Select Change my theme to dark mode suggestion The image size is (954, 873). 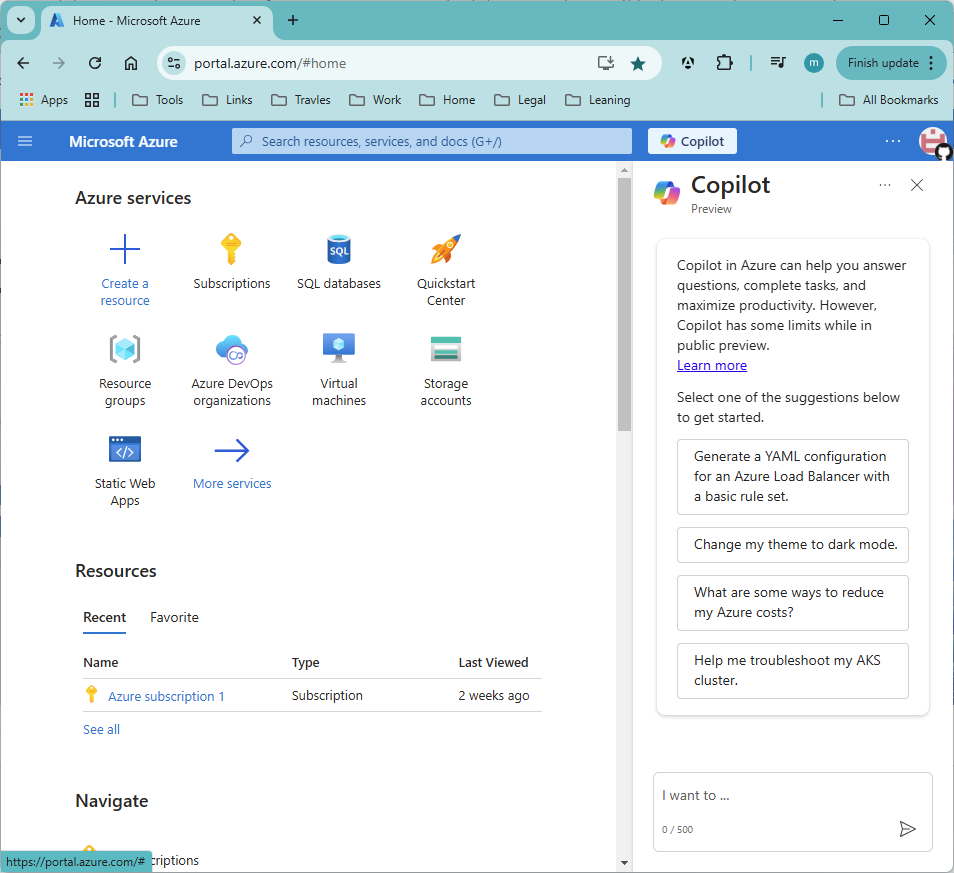[x=793, y=544]
